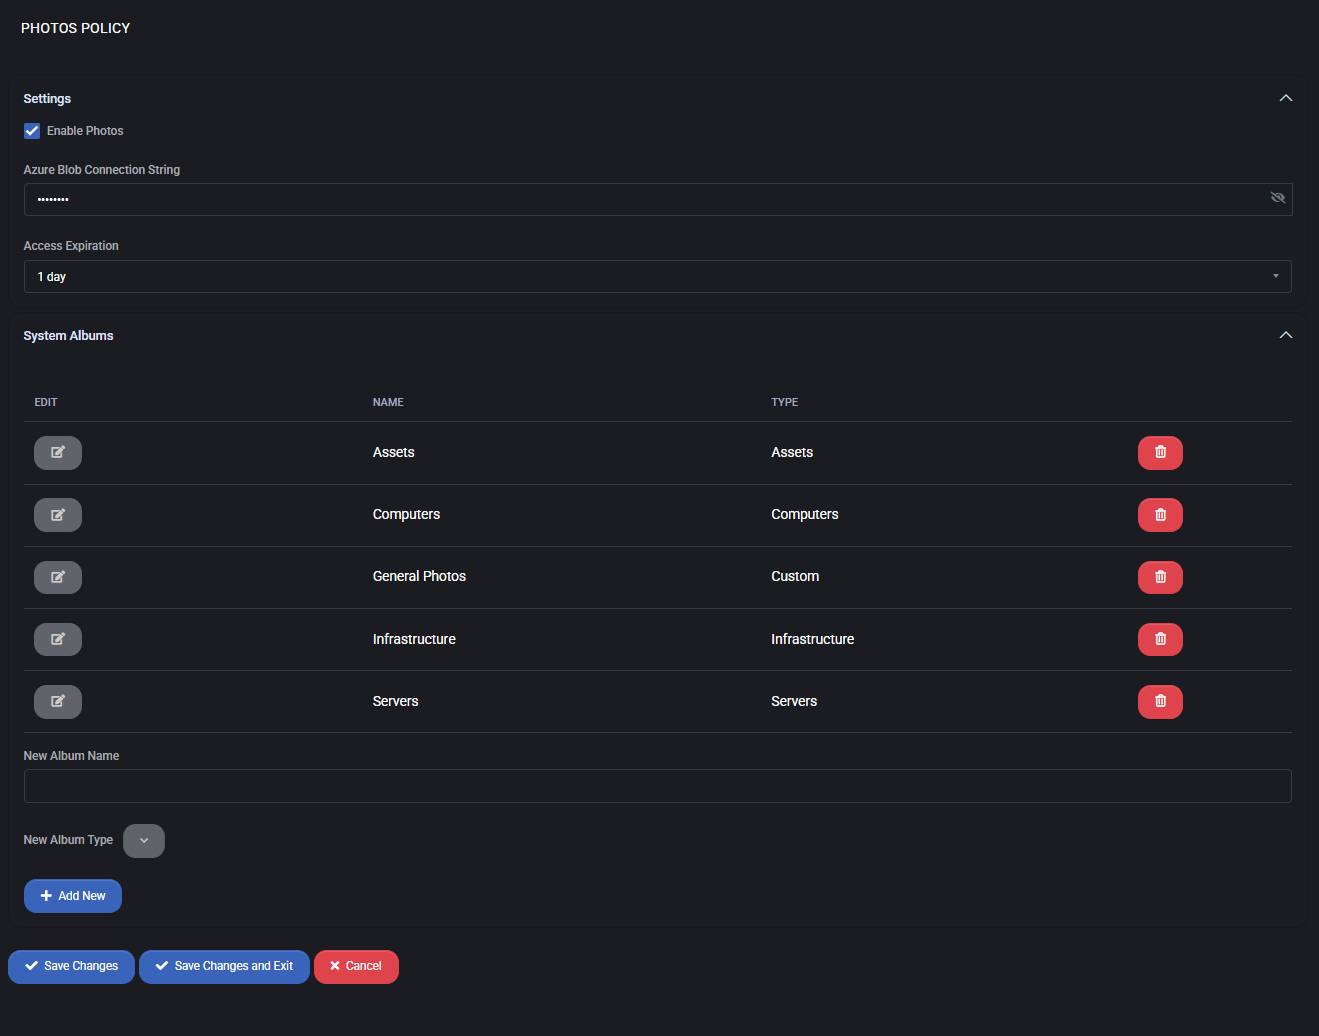The width and height of the screenshot is (1319, 1036).
Task: Cancel the policy changes
Action: [356, 967]
